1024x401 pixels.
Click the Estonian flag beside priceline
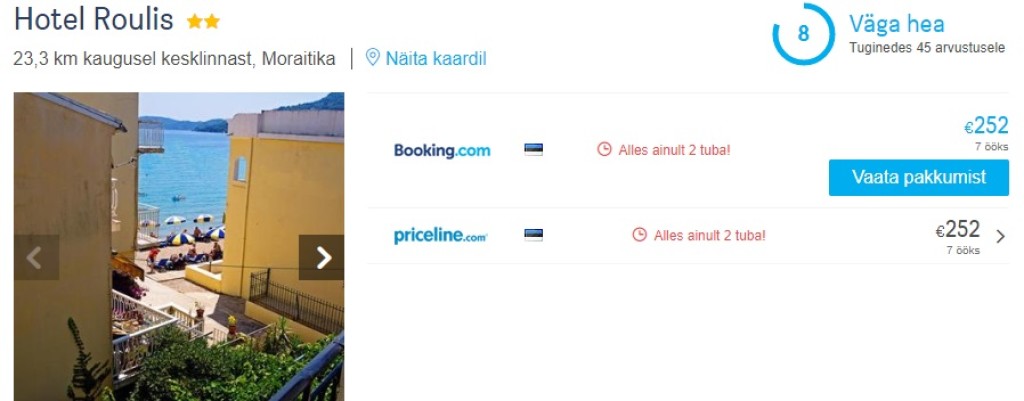coord(534,236)
